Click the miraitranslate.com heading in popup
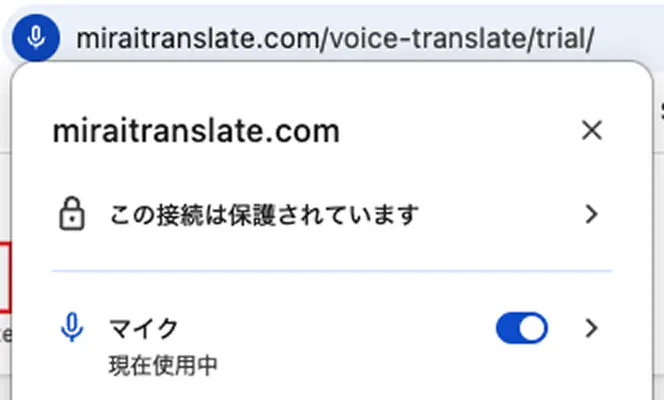 point(196,131)
